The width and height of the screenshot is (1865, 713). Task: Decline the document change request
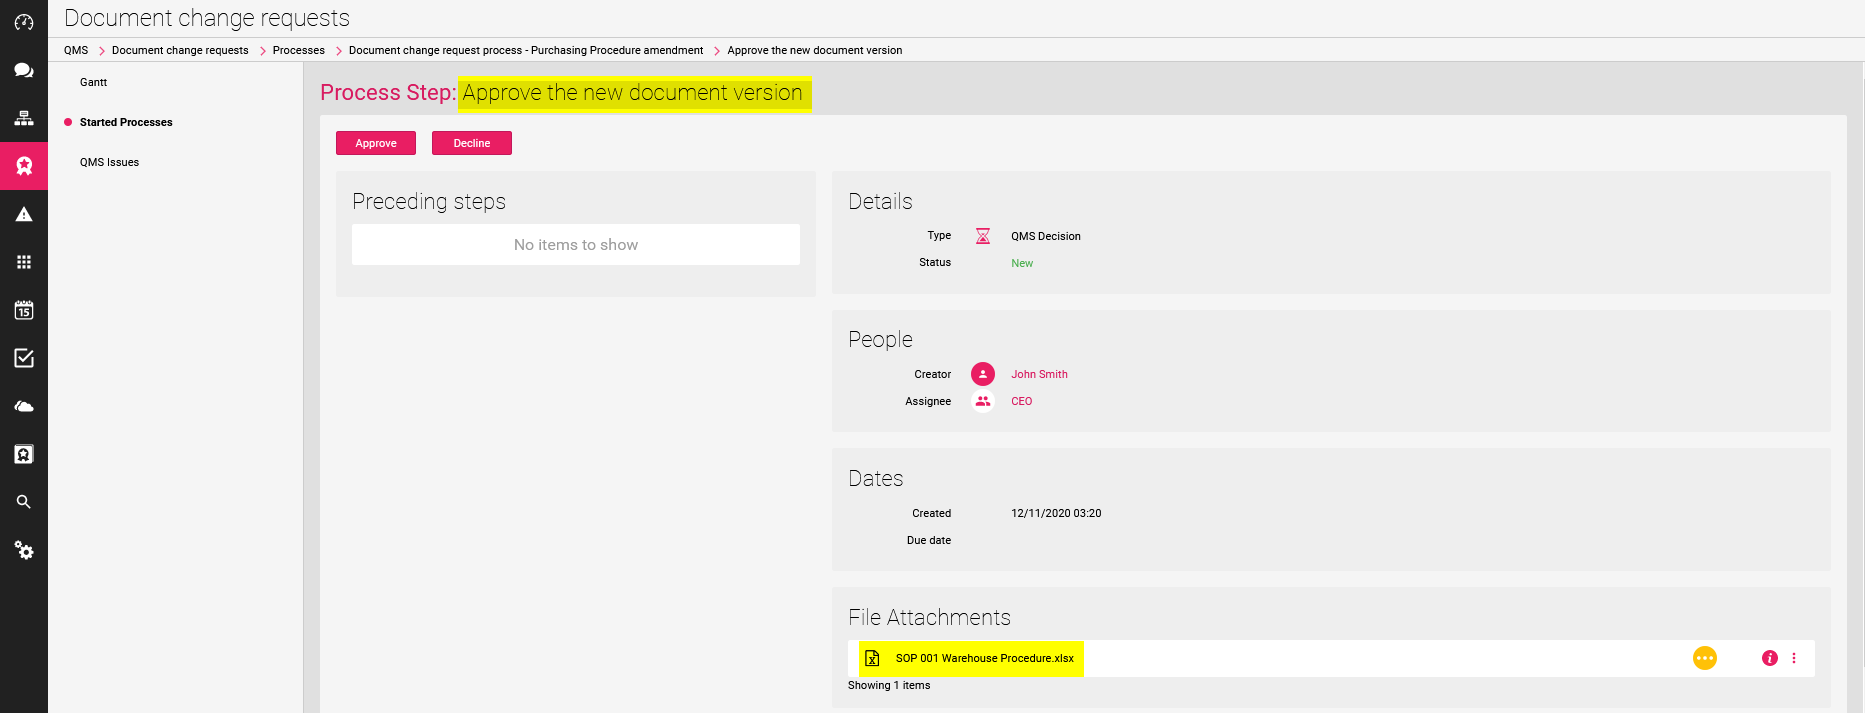coord(472,143)
